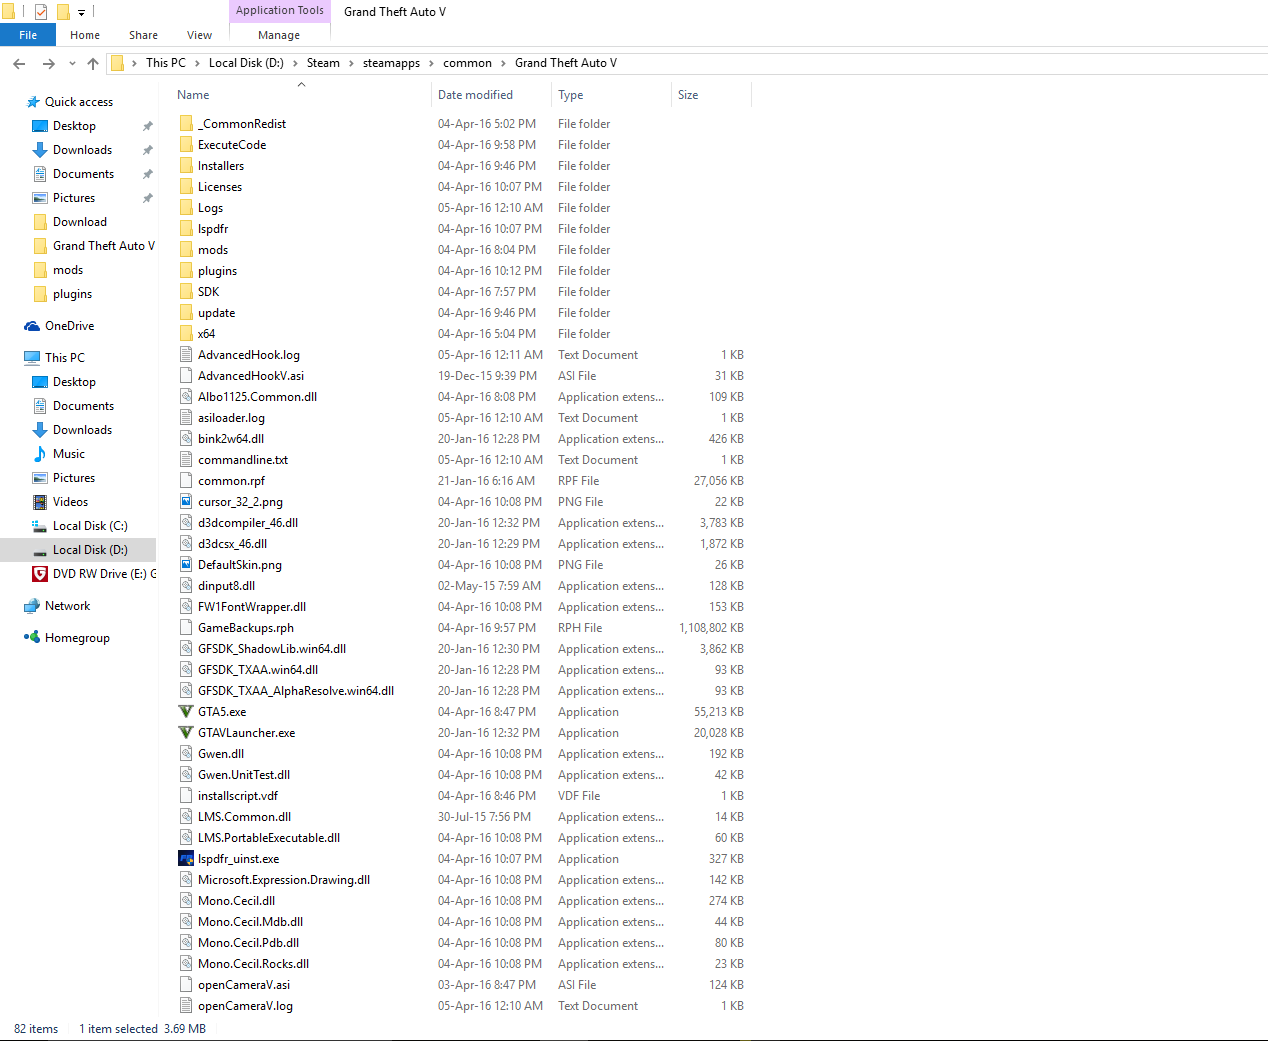
Task: Click the Homegroup icon in sidebar
Action: [32, 638]
